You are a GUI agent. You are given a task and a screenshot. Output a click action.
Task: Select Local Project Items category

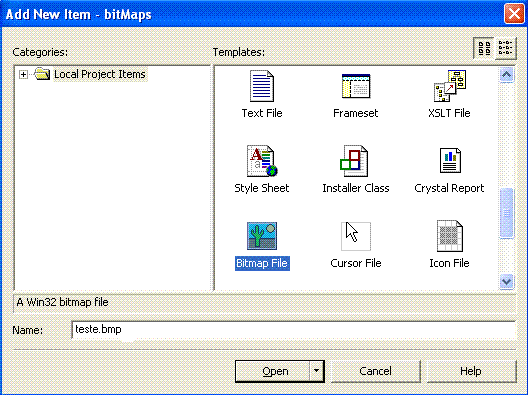99,74
